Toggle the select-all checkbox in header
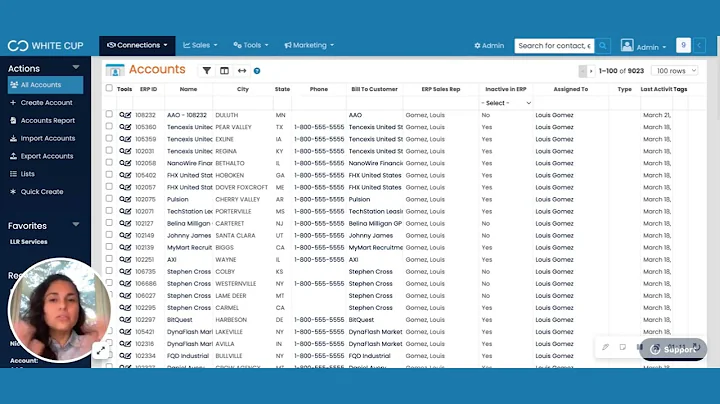This screenshot has width=720, height=404. 109,88
